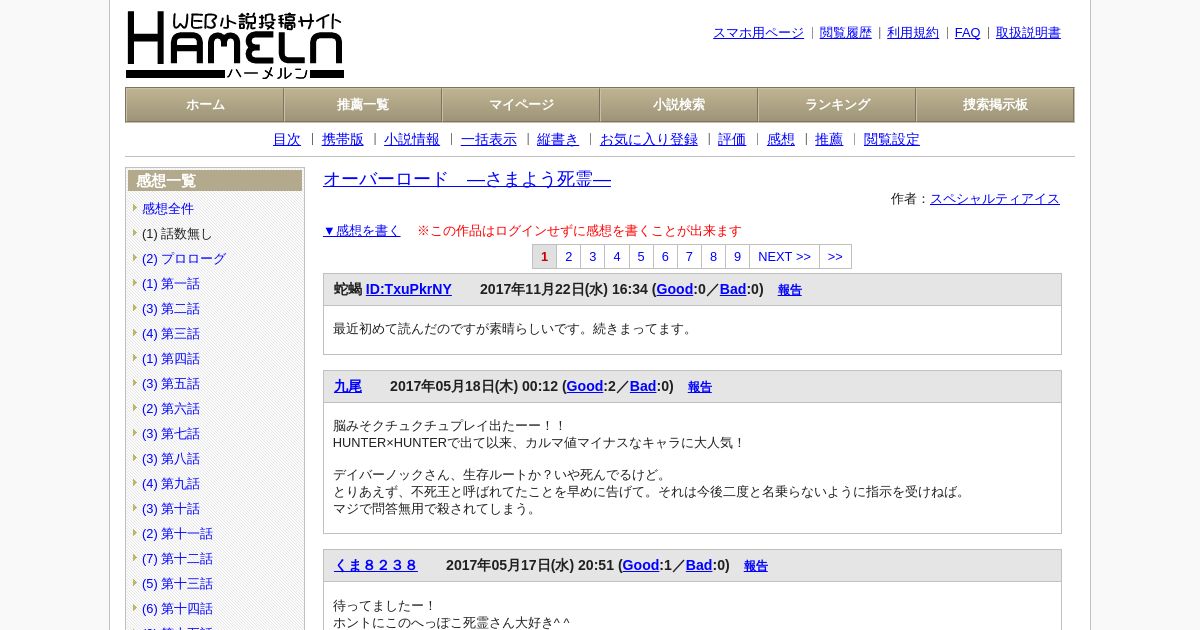This screenshot has height=630, width=1200.
Task: Open 閲覧設定 in sub-menu
Action: [x=892, y=140]
